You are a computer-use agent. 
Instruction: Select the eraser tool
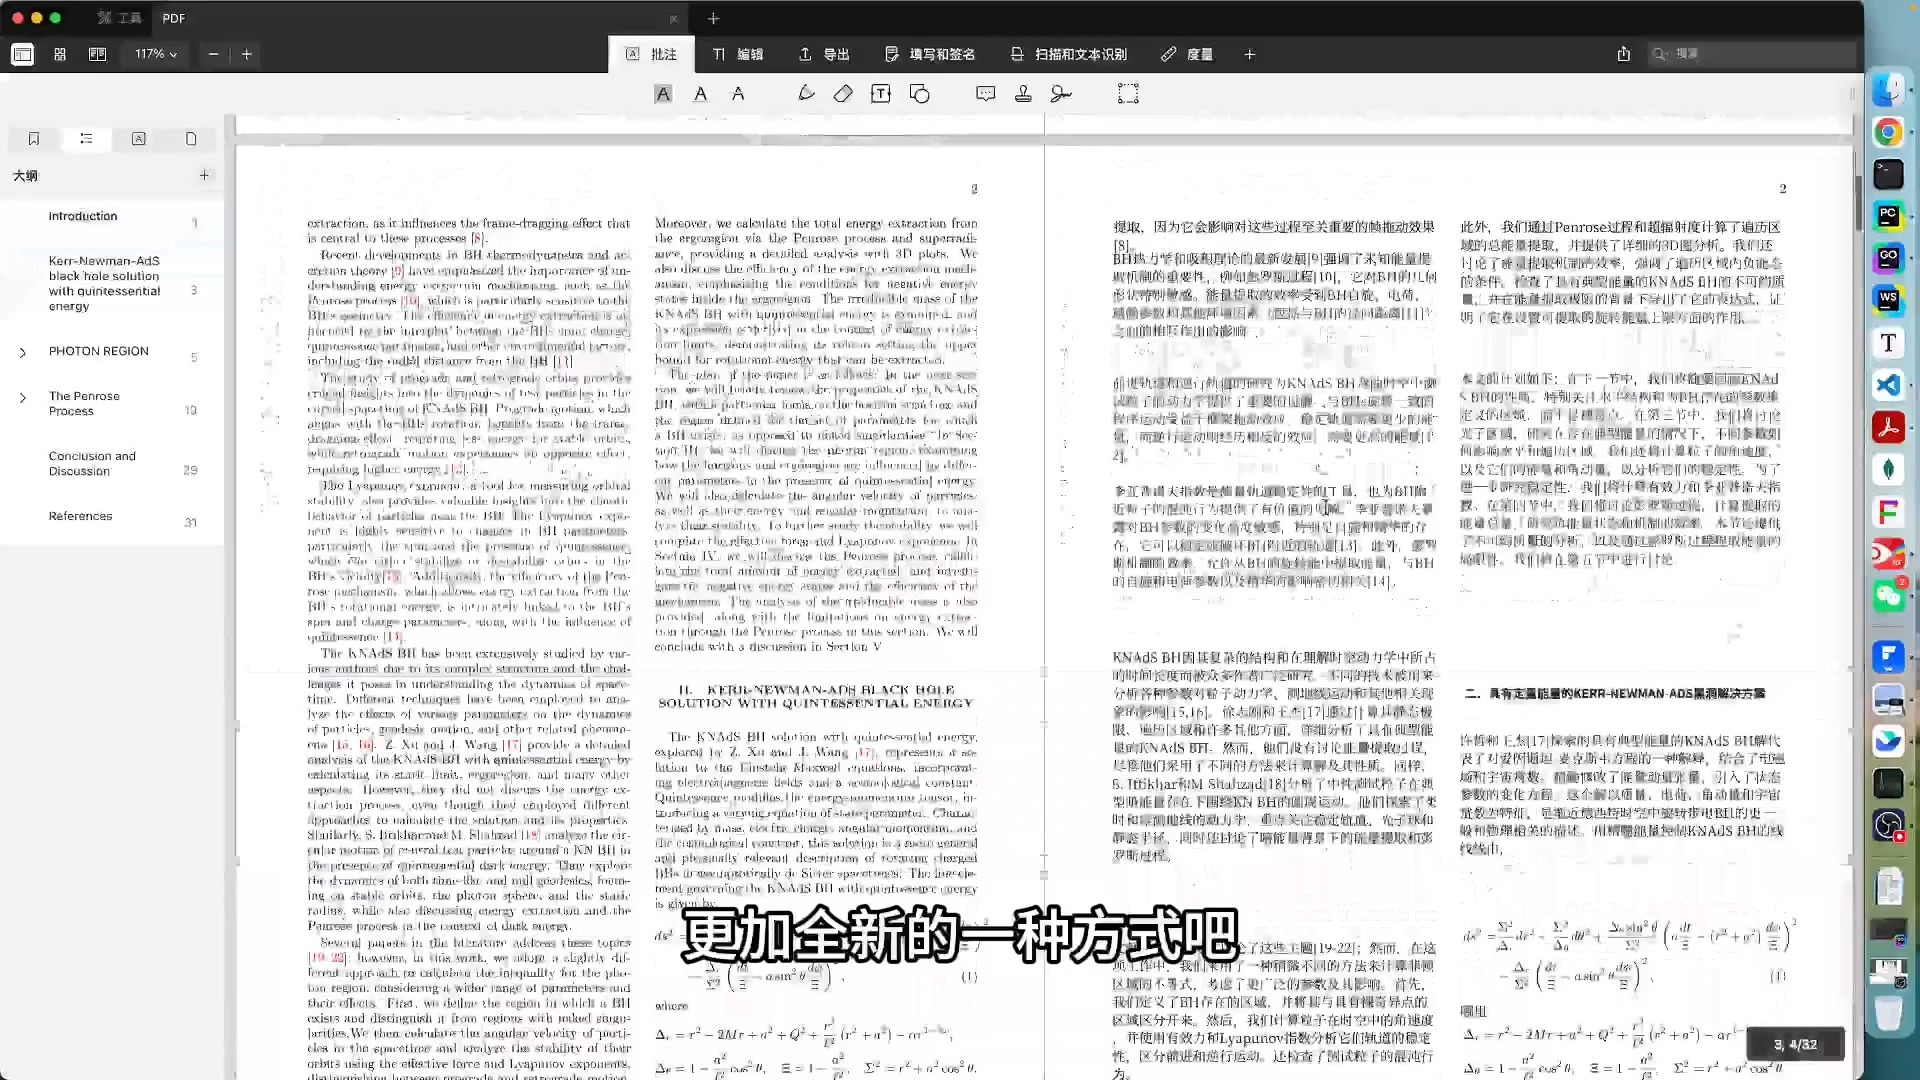click(843, 93)
